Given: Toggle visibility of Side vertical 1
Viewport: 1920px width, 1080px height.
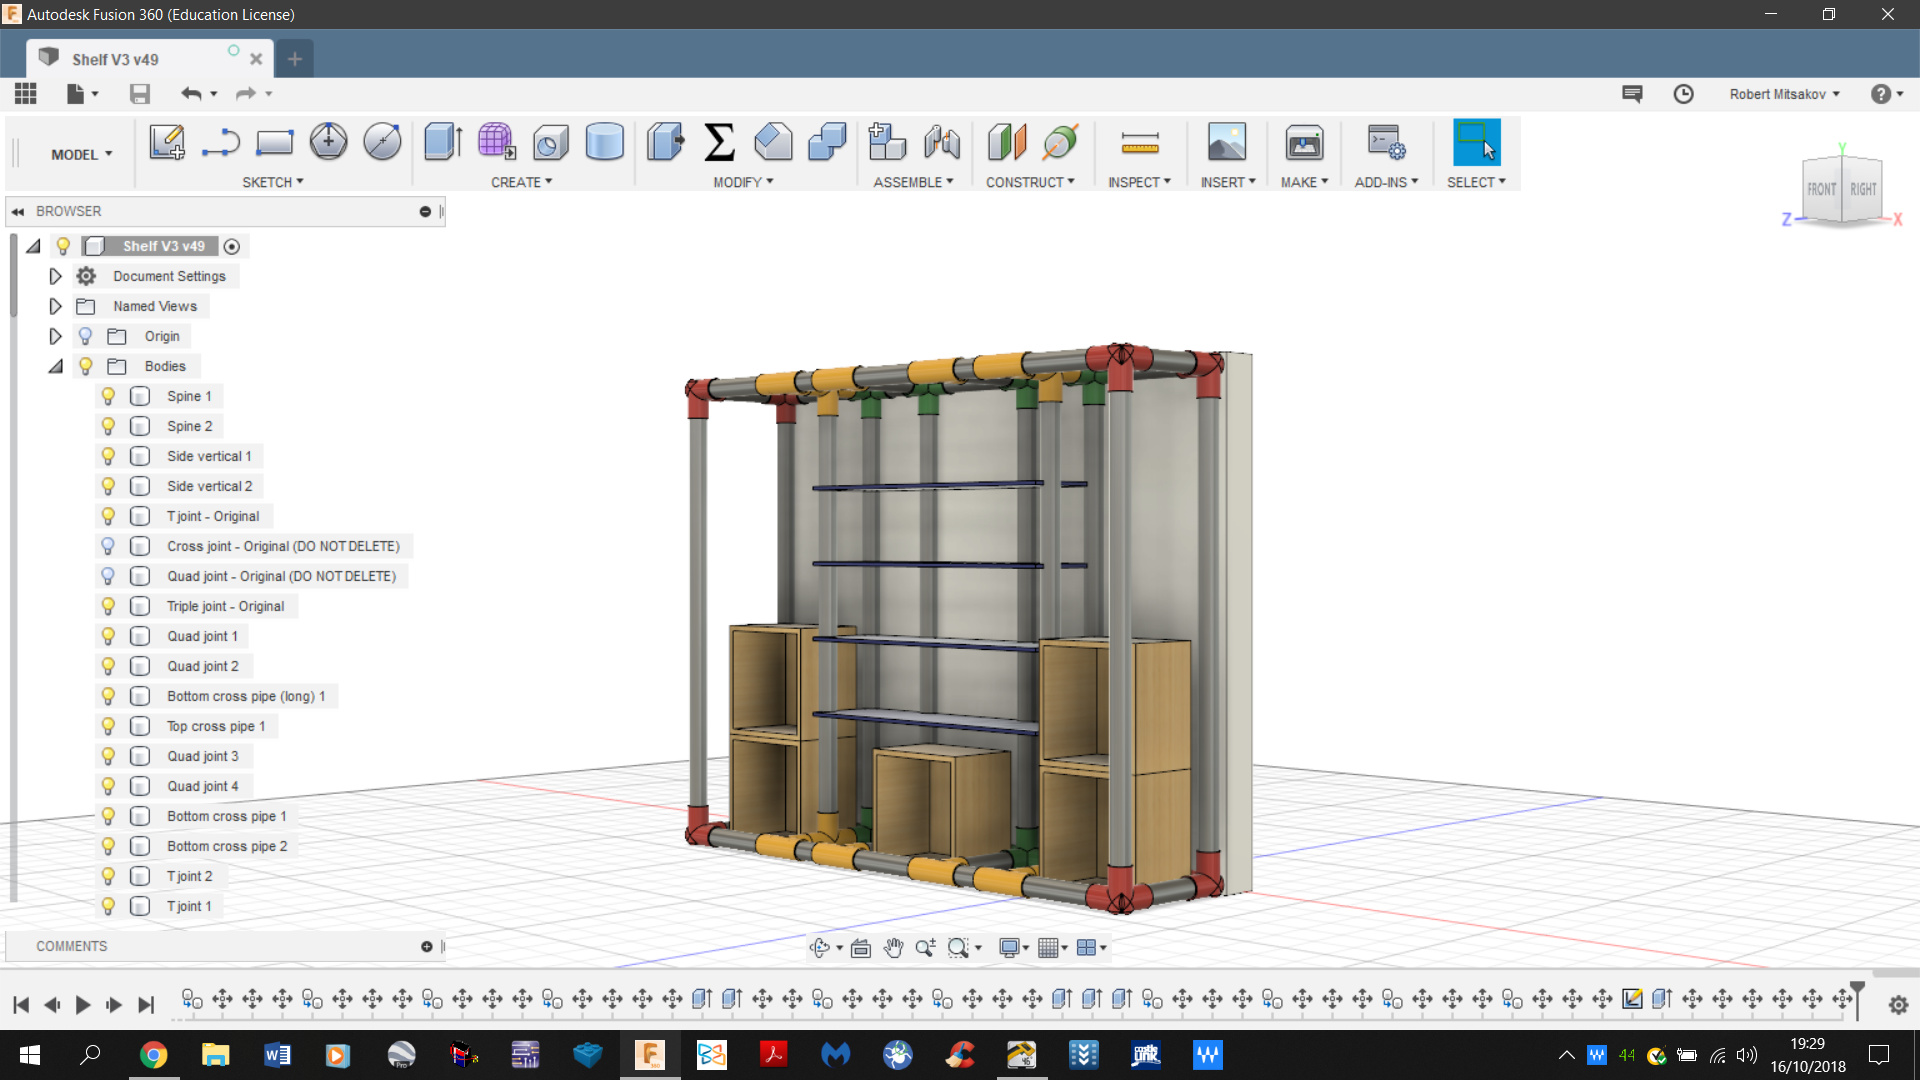Looking at the screenshot, I should [x=108, y=456].
